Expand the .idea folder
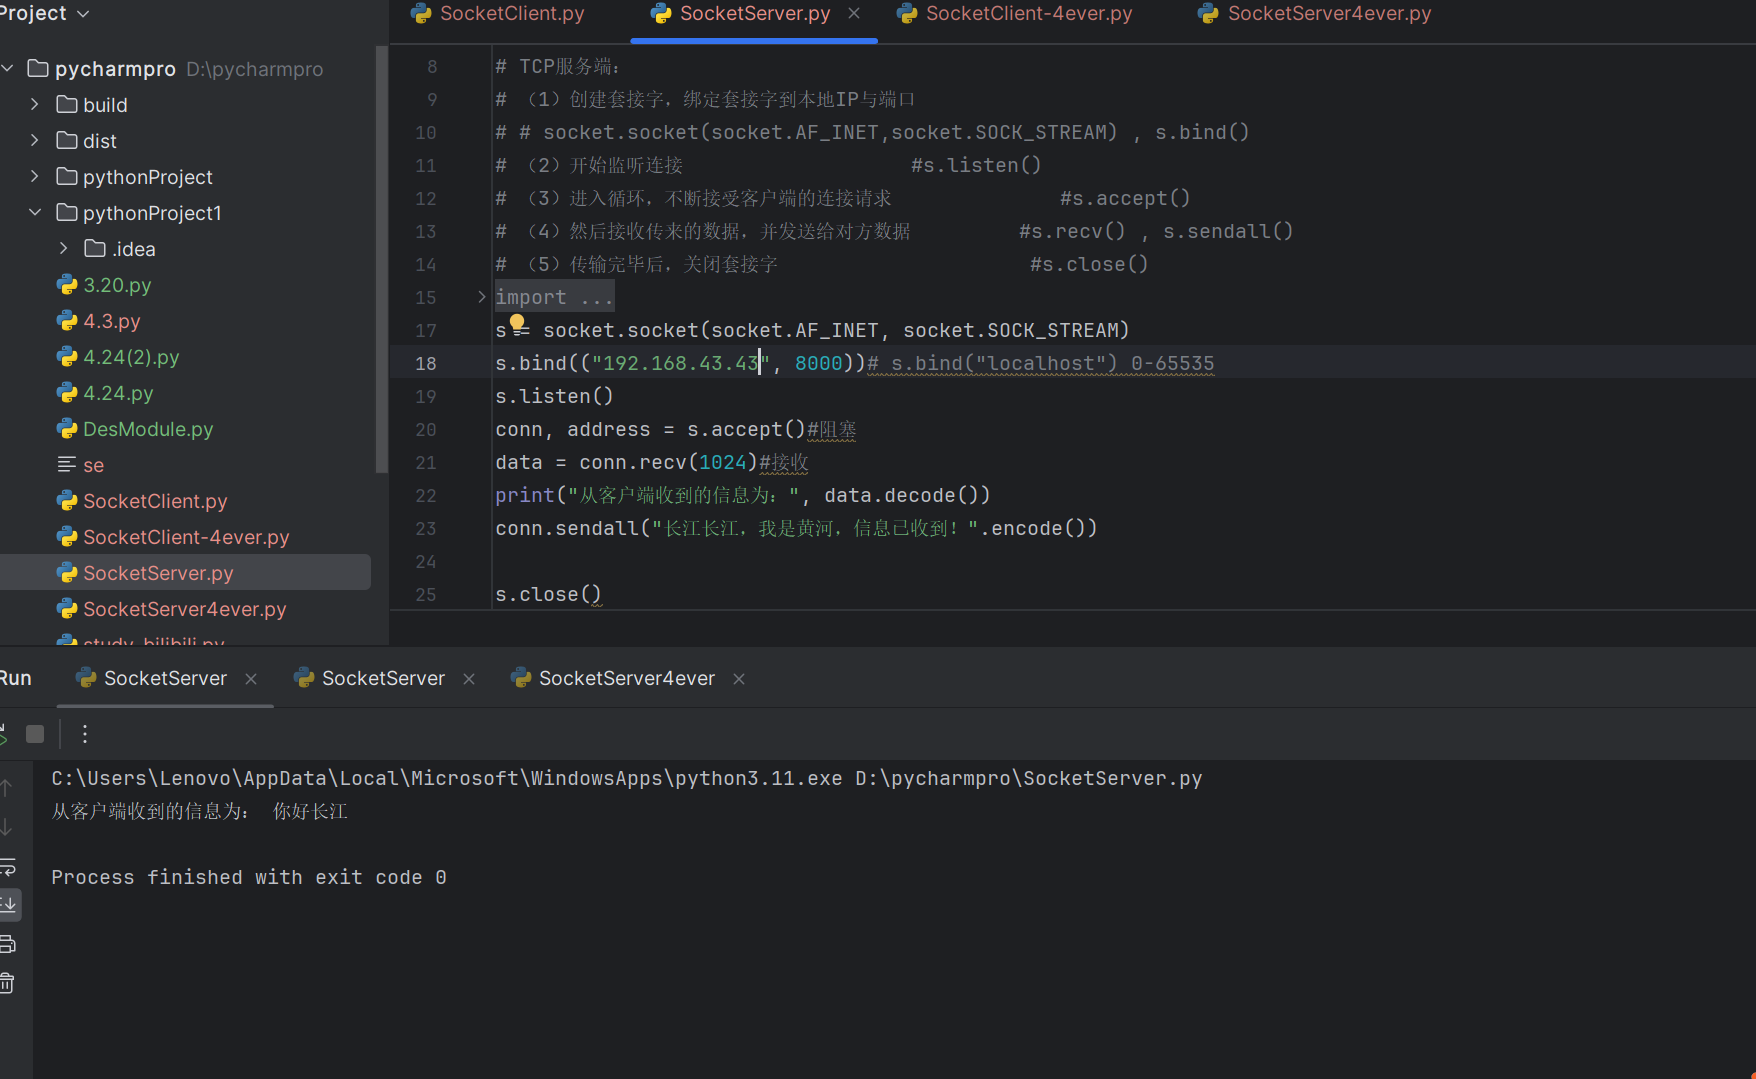Viewport: 1756px width, 1079px height. point(64,249)
